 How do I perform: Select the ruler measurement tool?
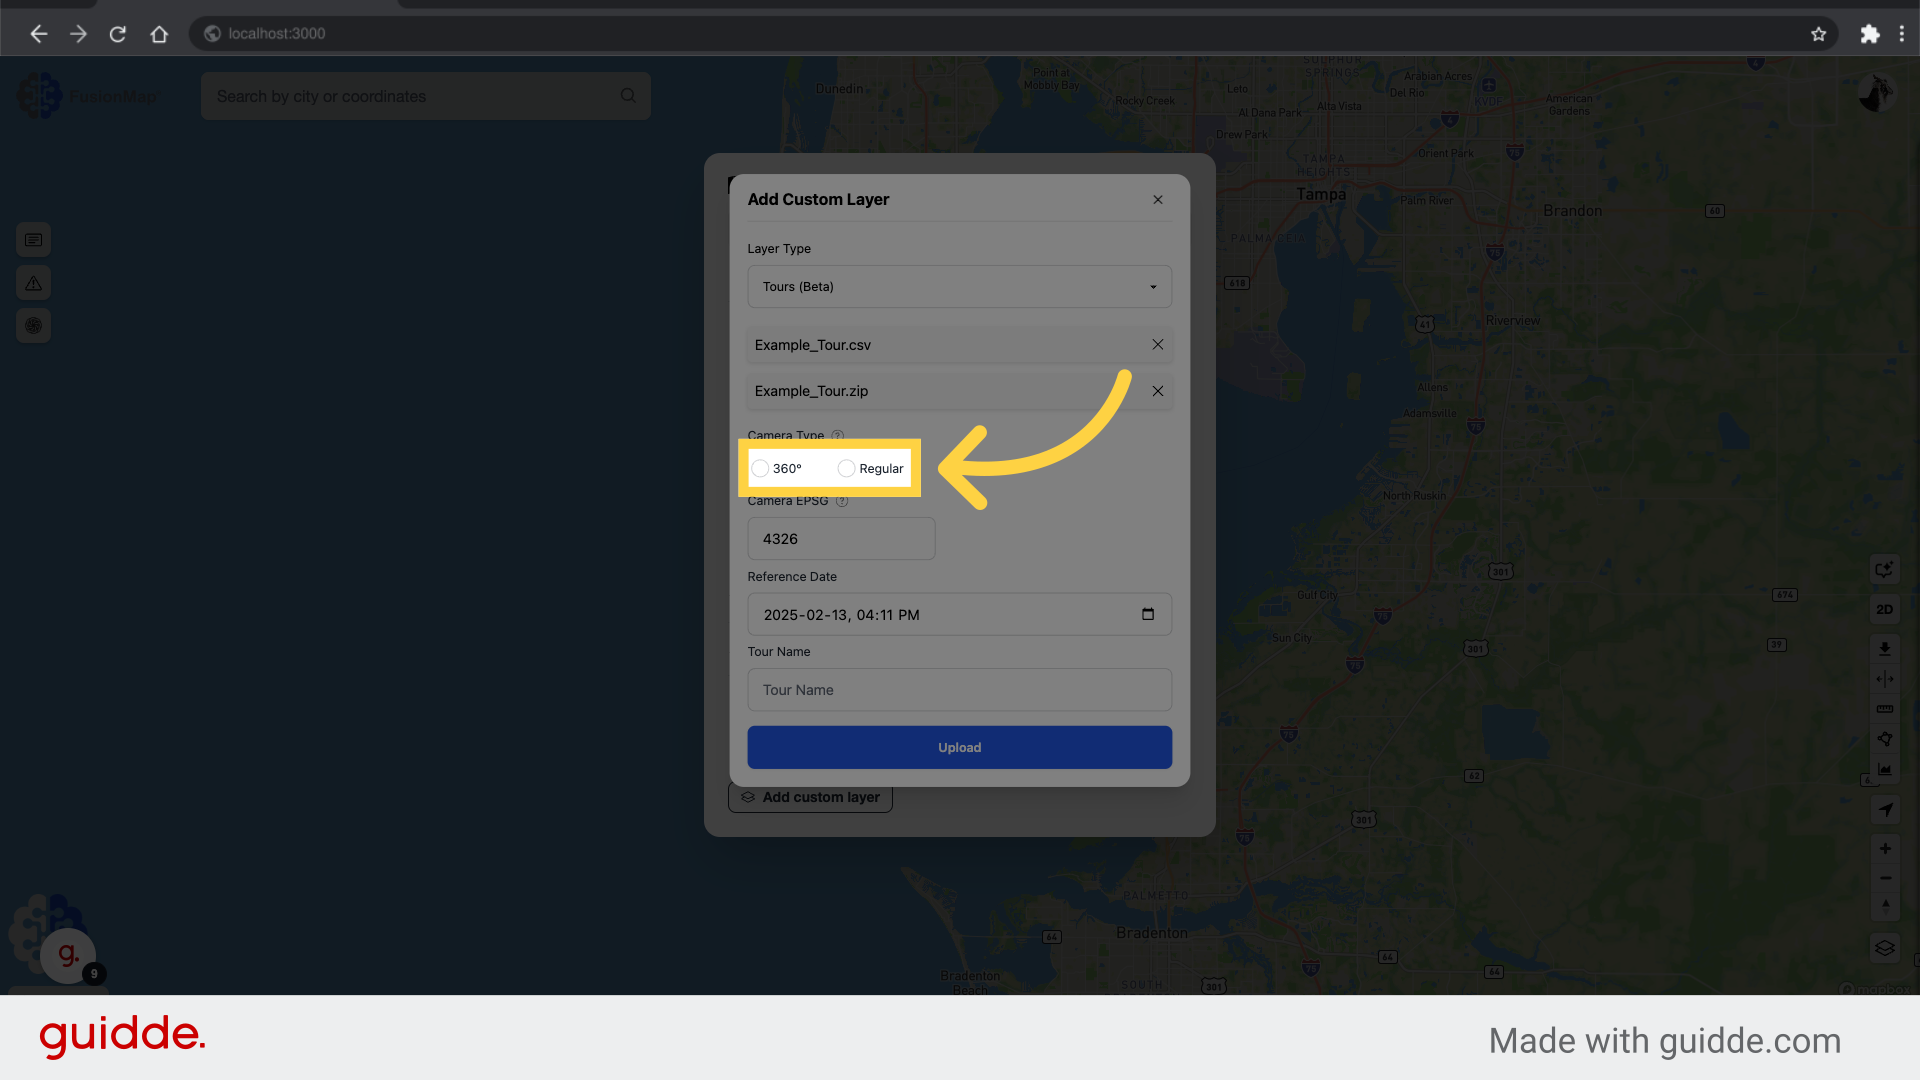(1884, 709)
